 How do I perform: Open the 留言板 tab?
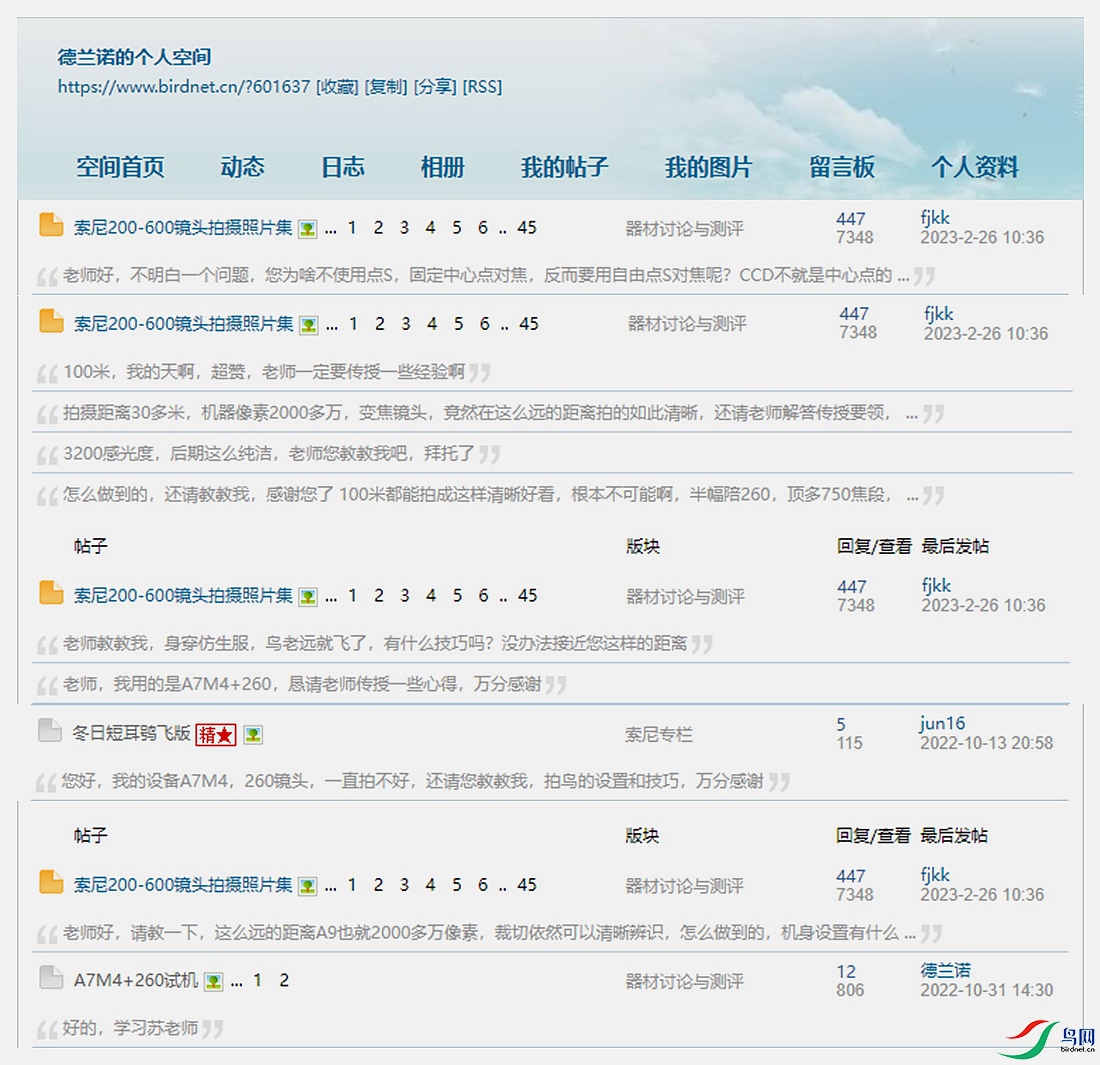[x=842, y=167]
